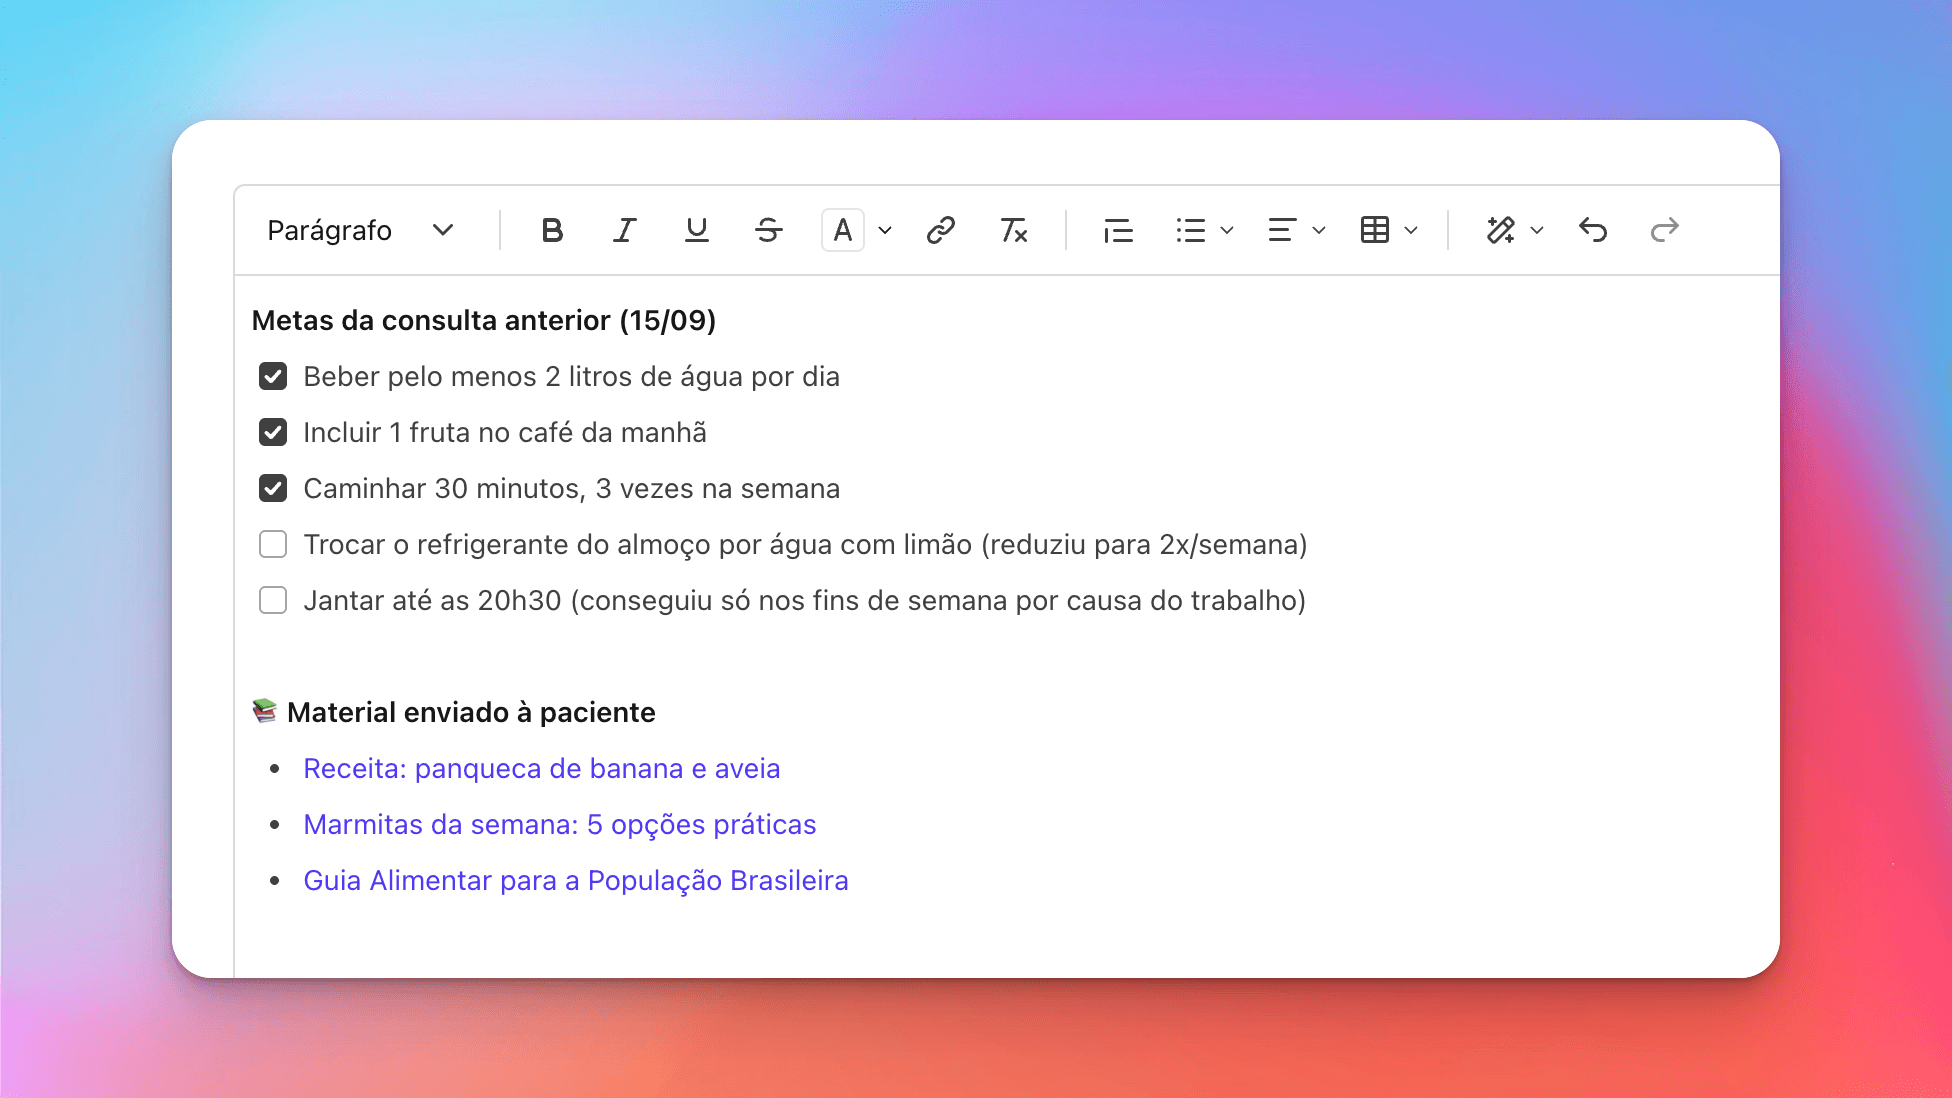Click the magic wand AI tools icon

tap(1500, 231)
